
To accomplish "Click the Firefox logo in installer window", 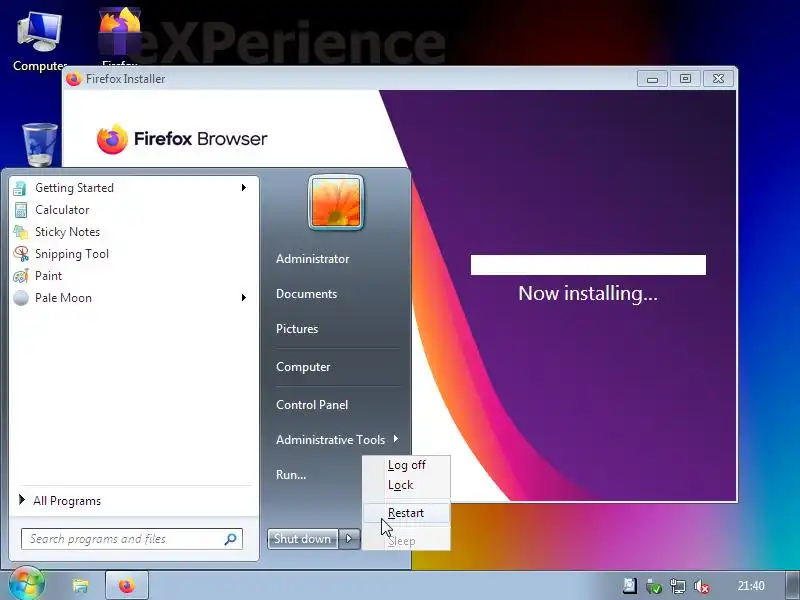I will 112,139.
